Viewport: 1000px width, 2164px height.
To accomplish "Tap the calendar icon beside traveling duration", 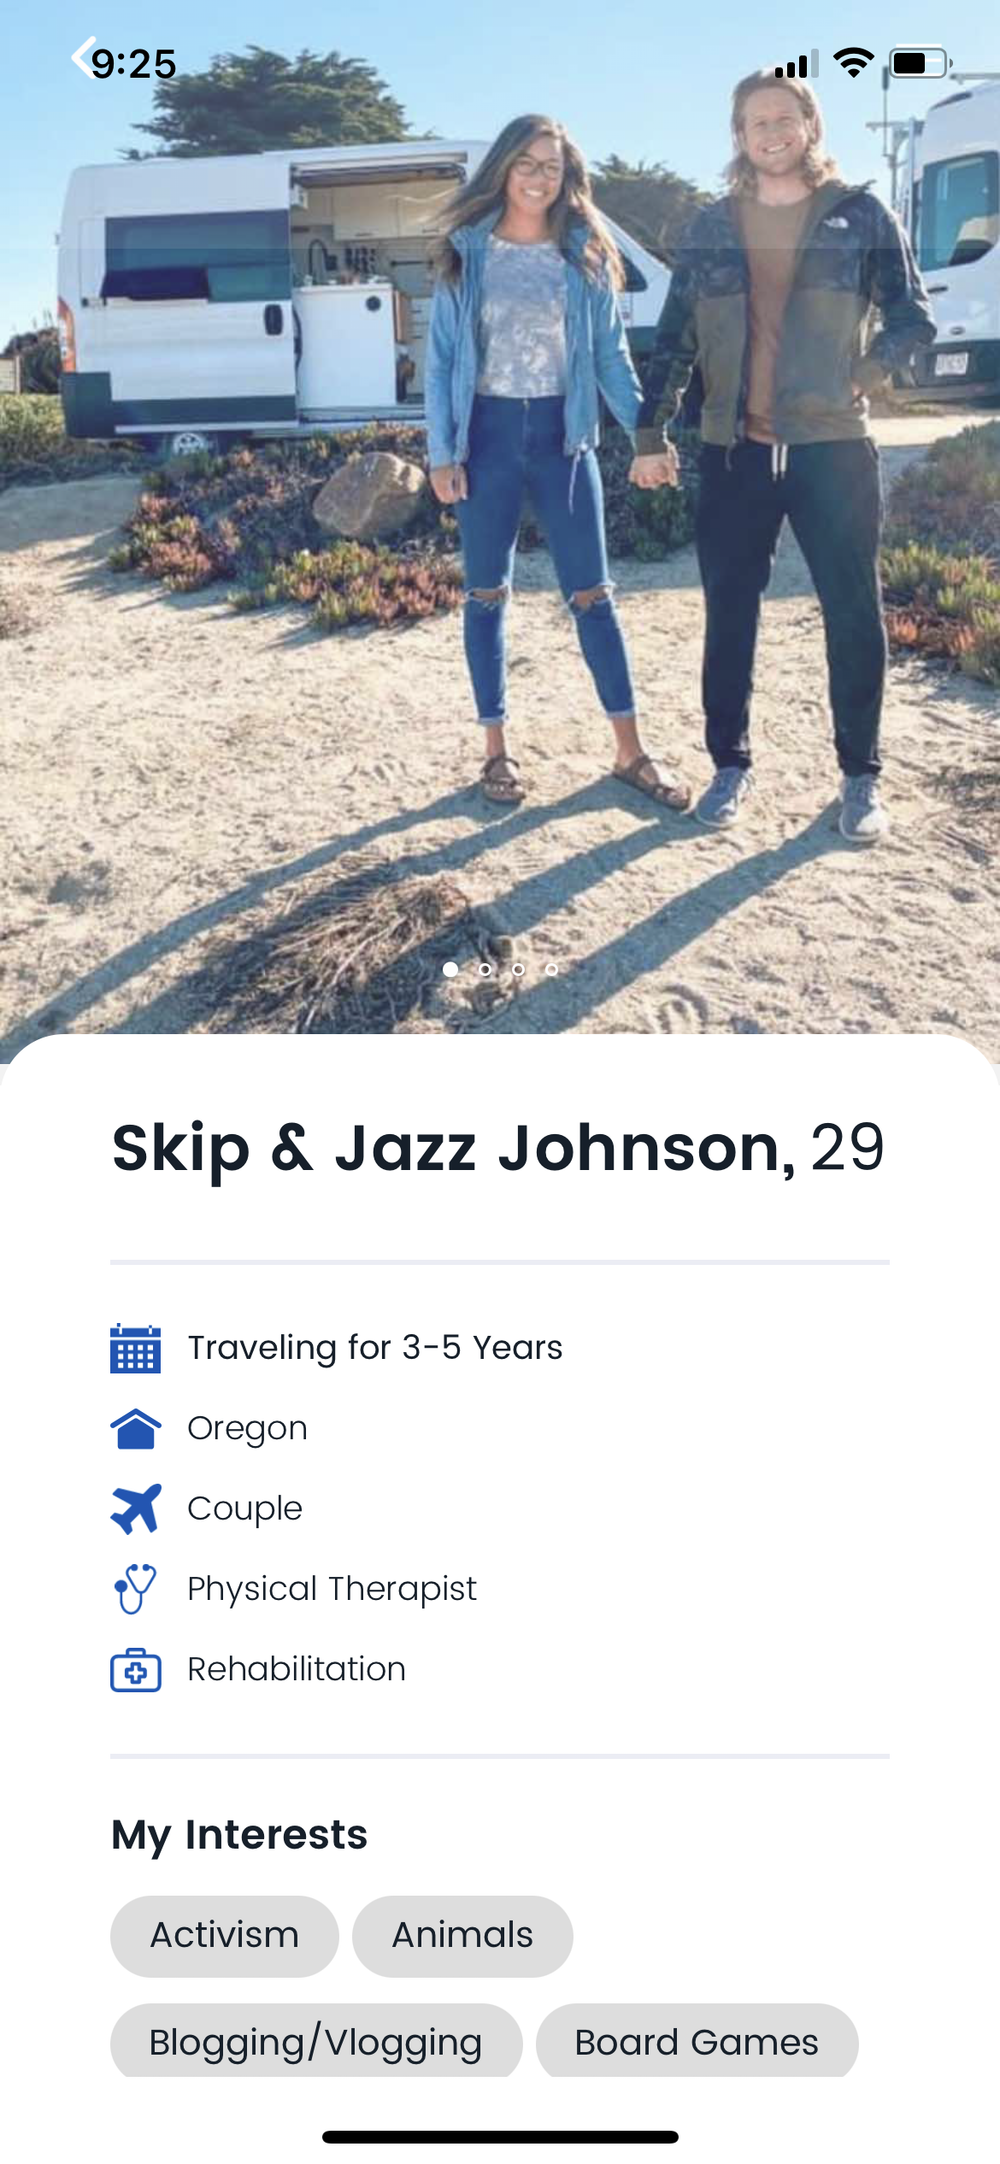I will 135,1348.
